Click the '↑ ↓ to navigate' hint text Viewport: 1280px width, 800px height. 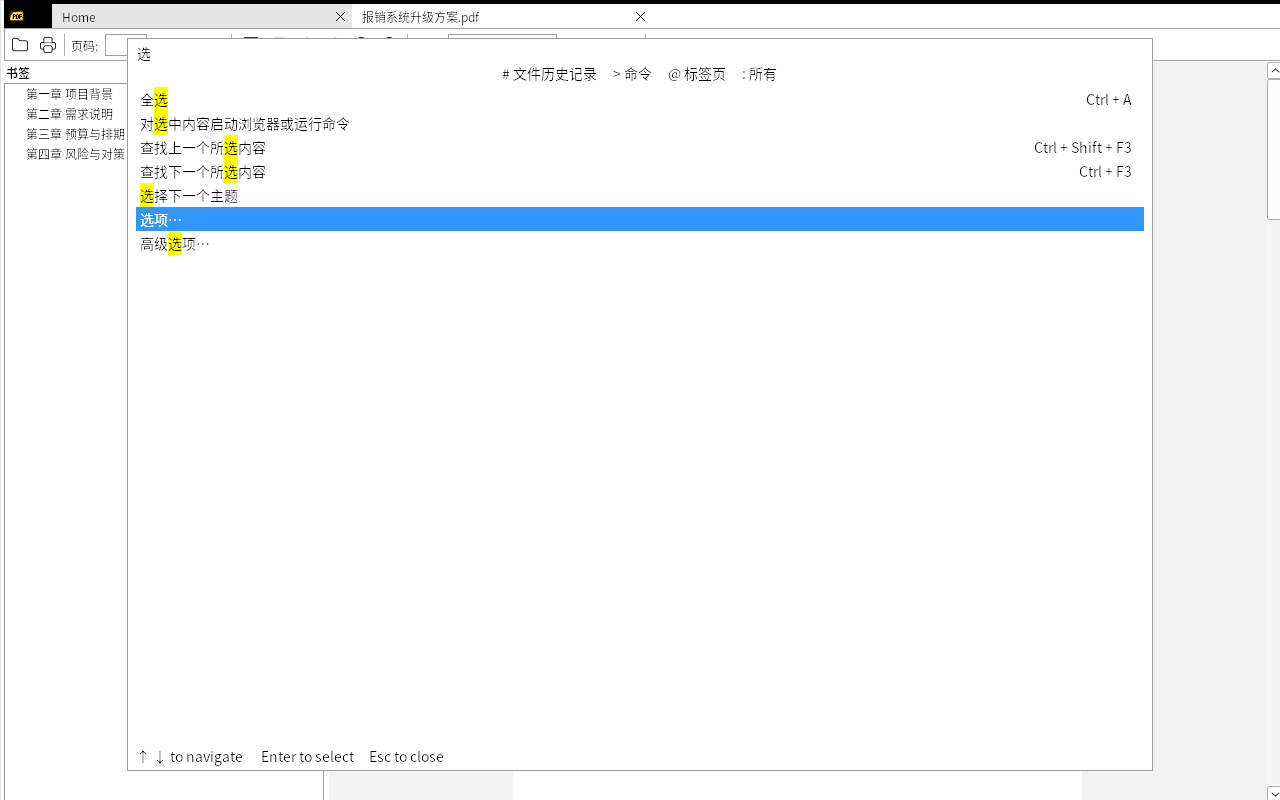point(190,756)
